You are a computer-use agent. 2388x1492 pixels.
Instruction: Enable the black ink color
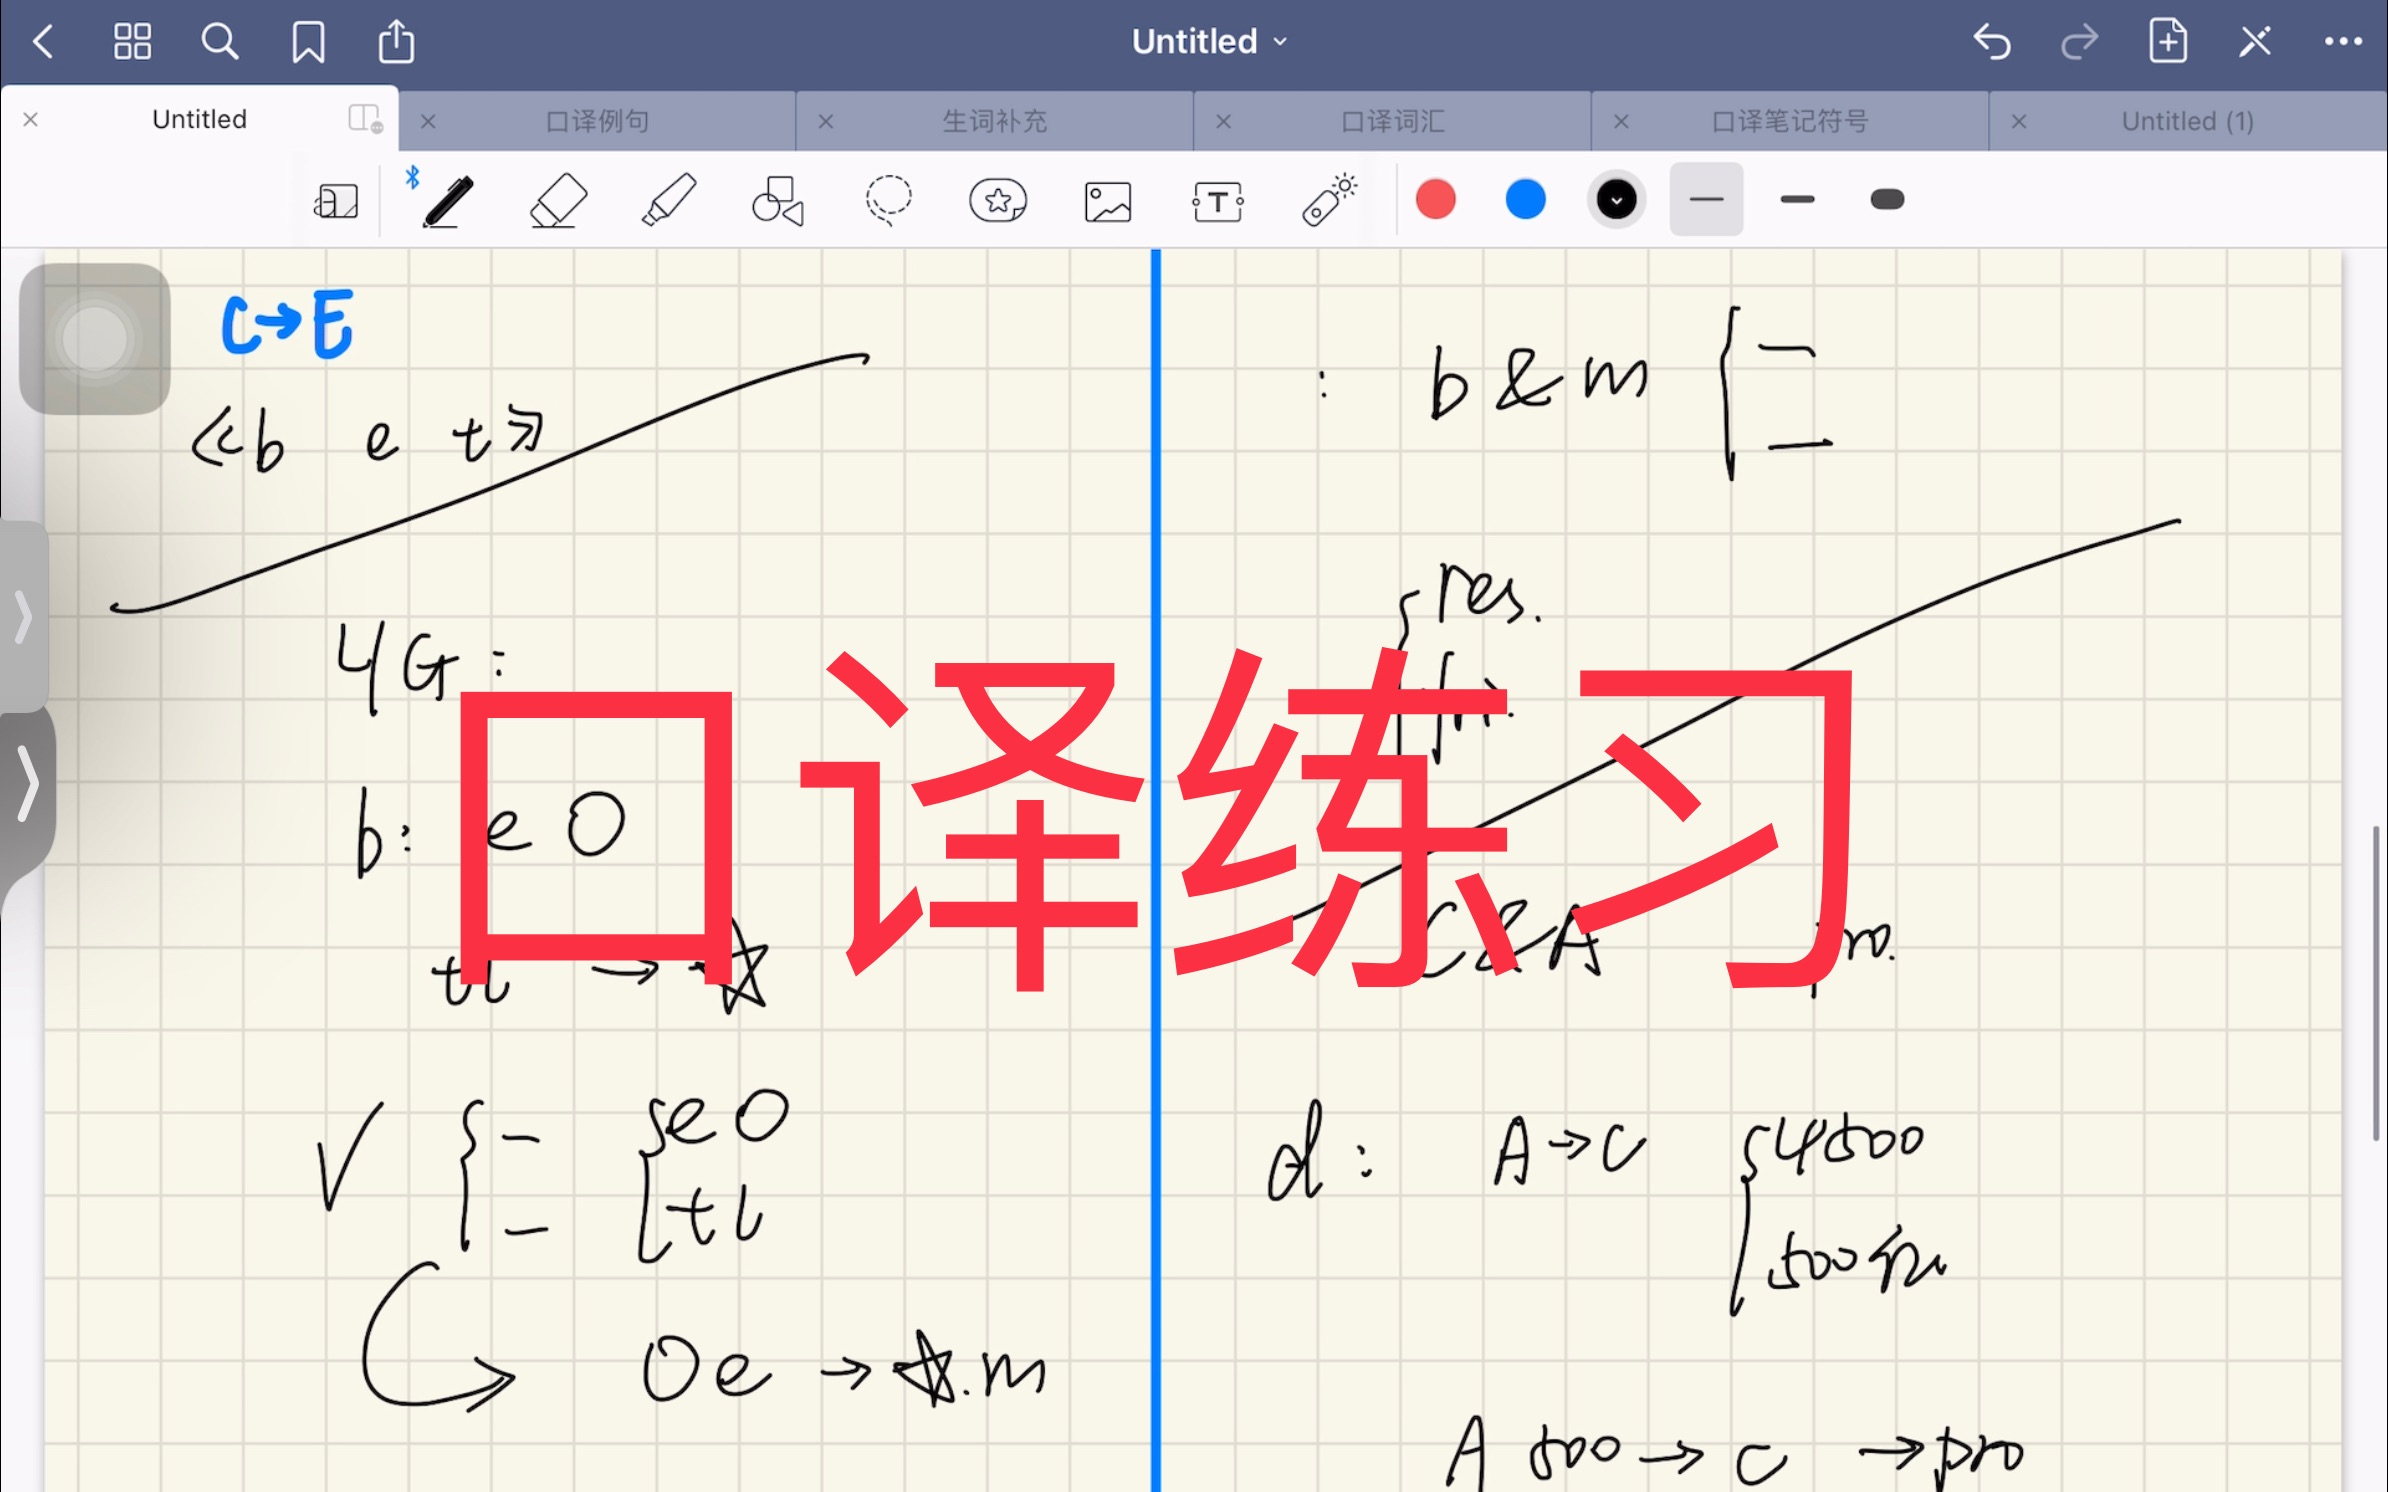click(1615, 199)
